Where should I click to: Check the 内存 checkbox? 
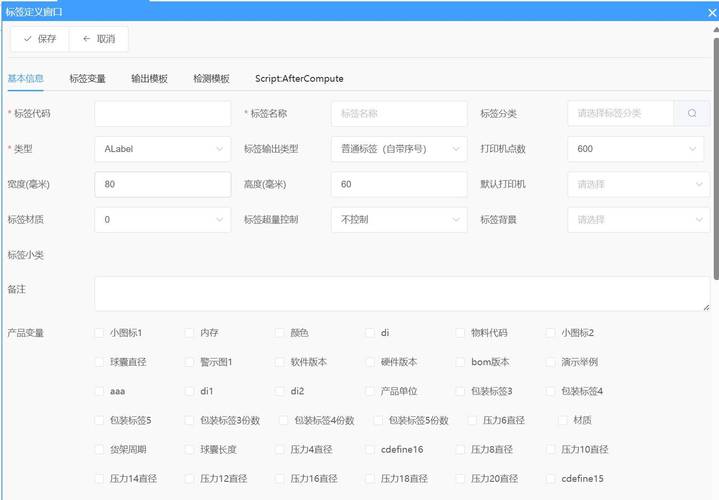189,333
